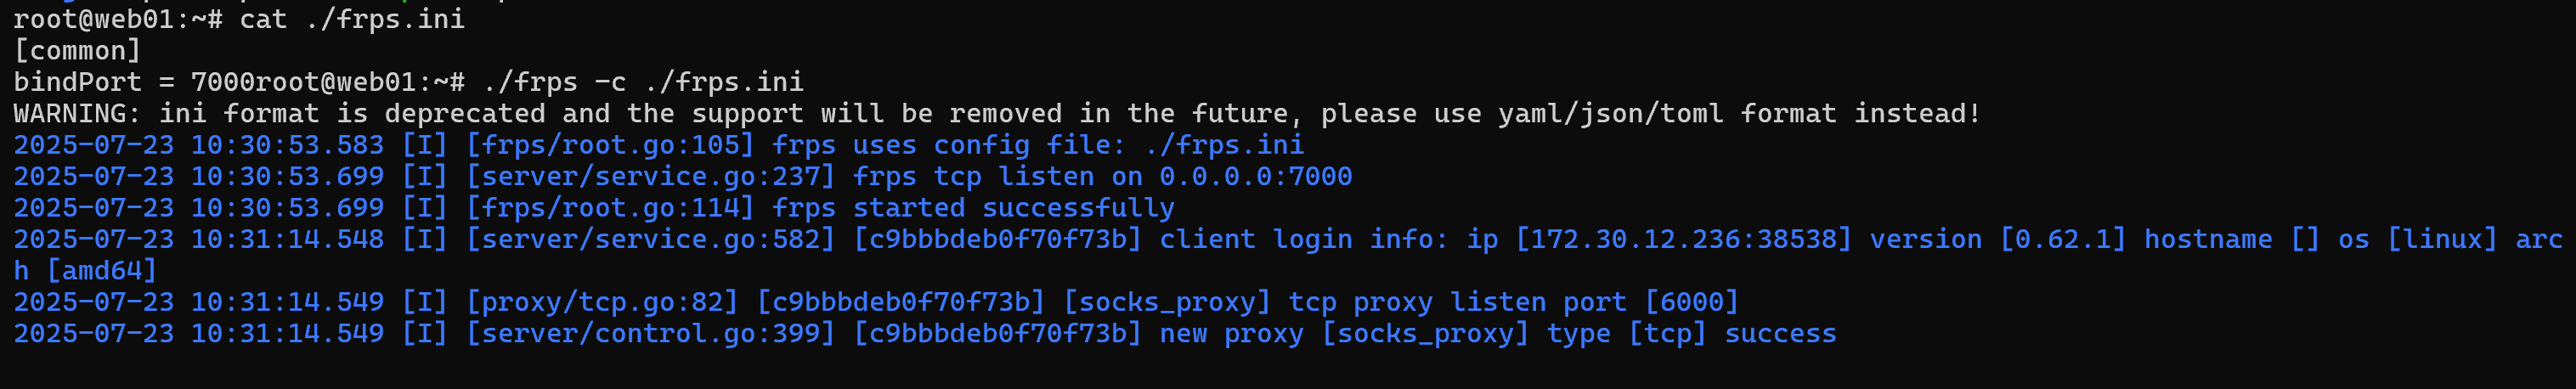Click [server/service.go:237] source reference

click(x=650, y=177)
